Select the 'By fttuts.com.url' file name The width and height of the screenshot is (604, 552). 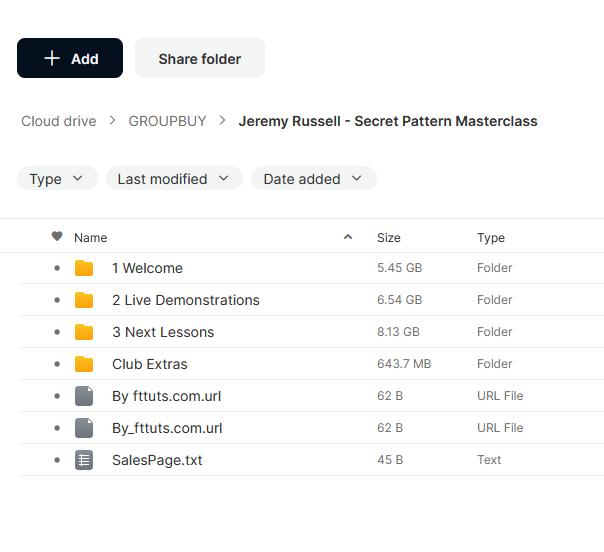[x=166, y=396]
